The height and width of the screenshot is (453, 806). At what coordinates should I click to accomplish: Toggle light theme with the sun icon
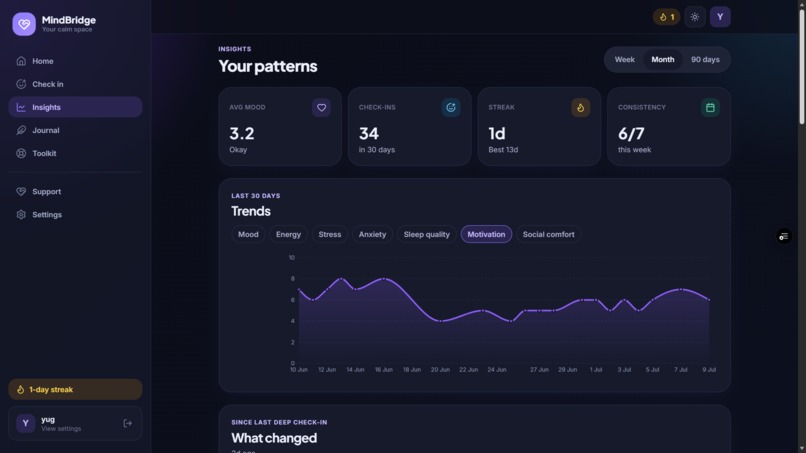pos(695,17)
